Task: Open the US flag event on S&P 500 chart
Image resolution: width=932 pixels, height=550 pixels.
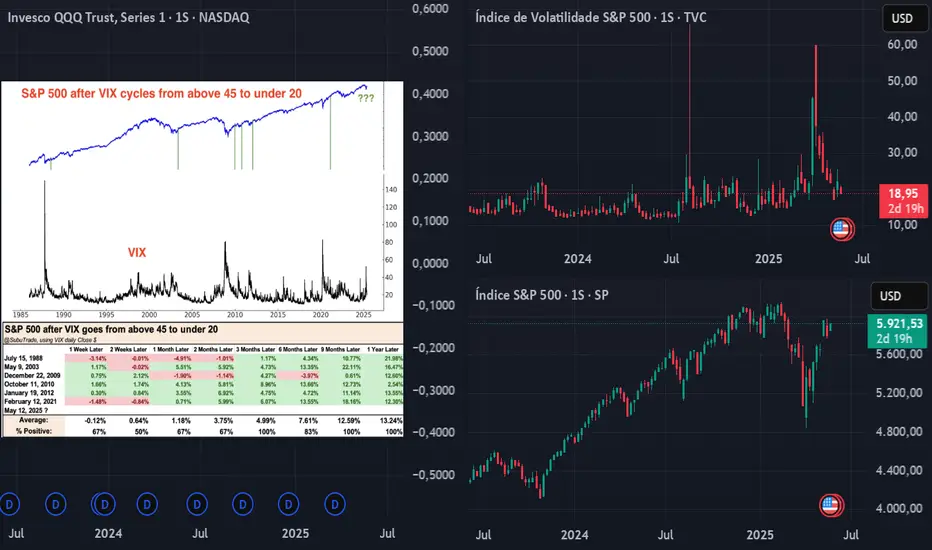Action: tap(830, 505)
